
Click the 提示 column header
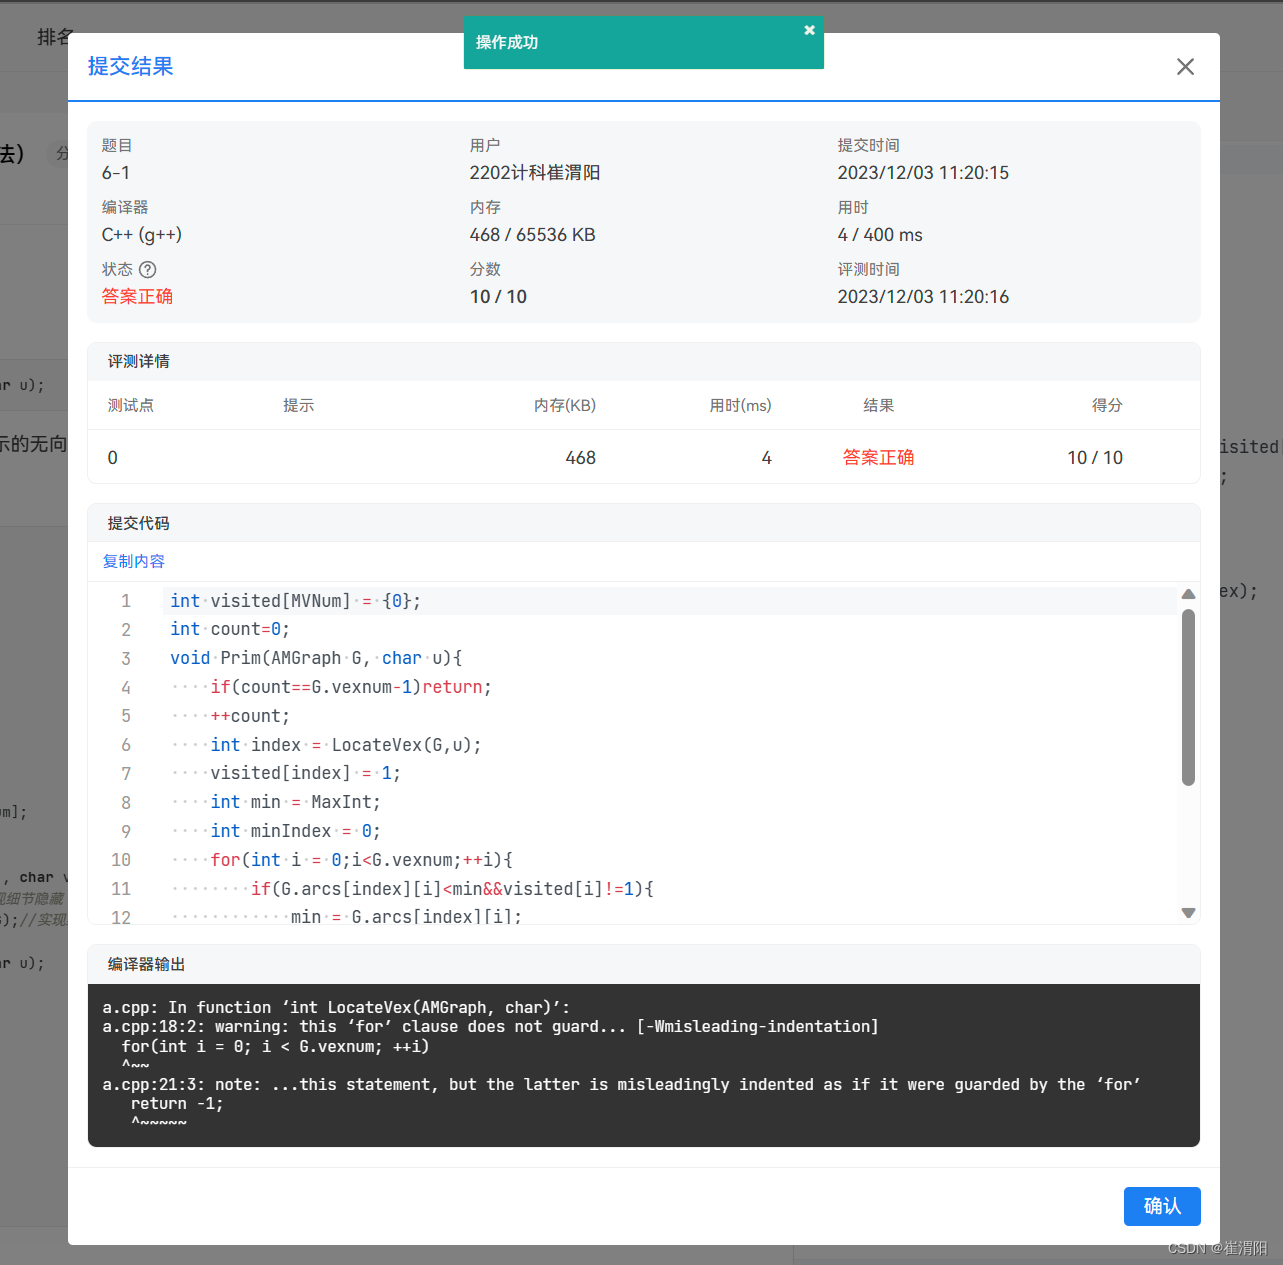[299, 405]
